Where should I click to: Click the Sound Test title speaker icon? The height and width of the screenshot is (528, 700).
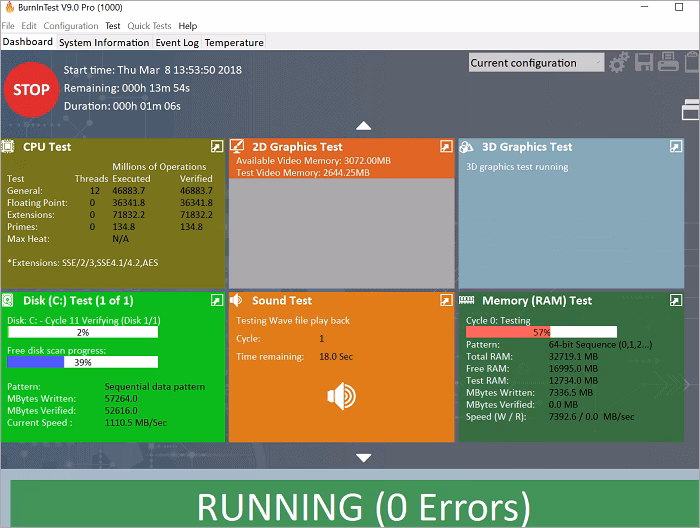coord(236,300)
